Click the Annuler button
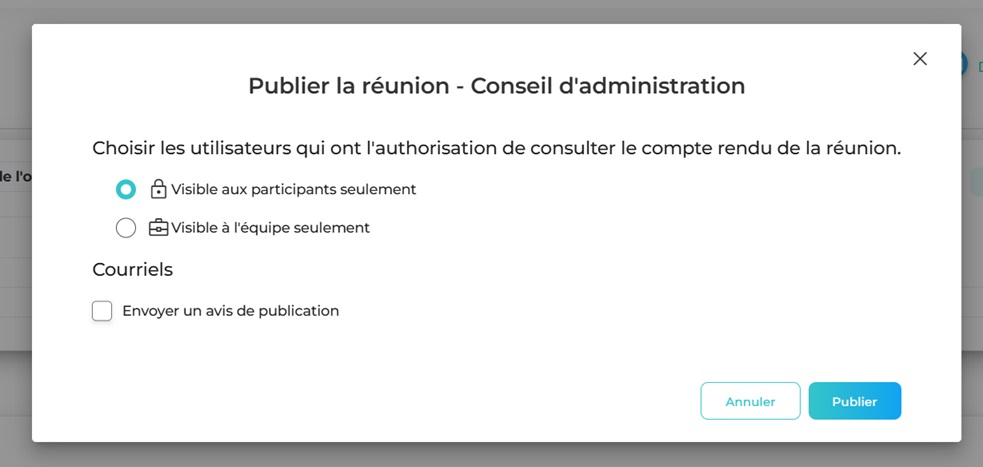Viewport: 983px width, 467px height. point(750,401)
